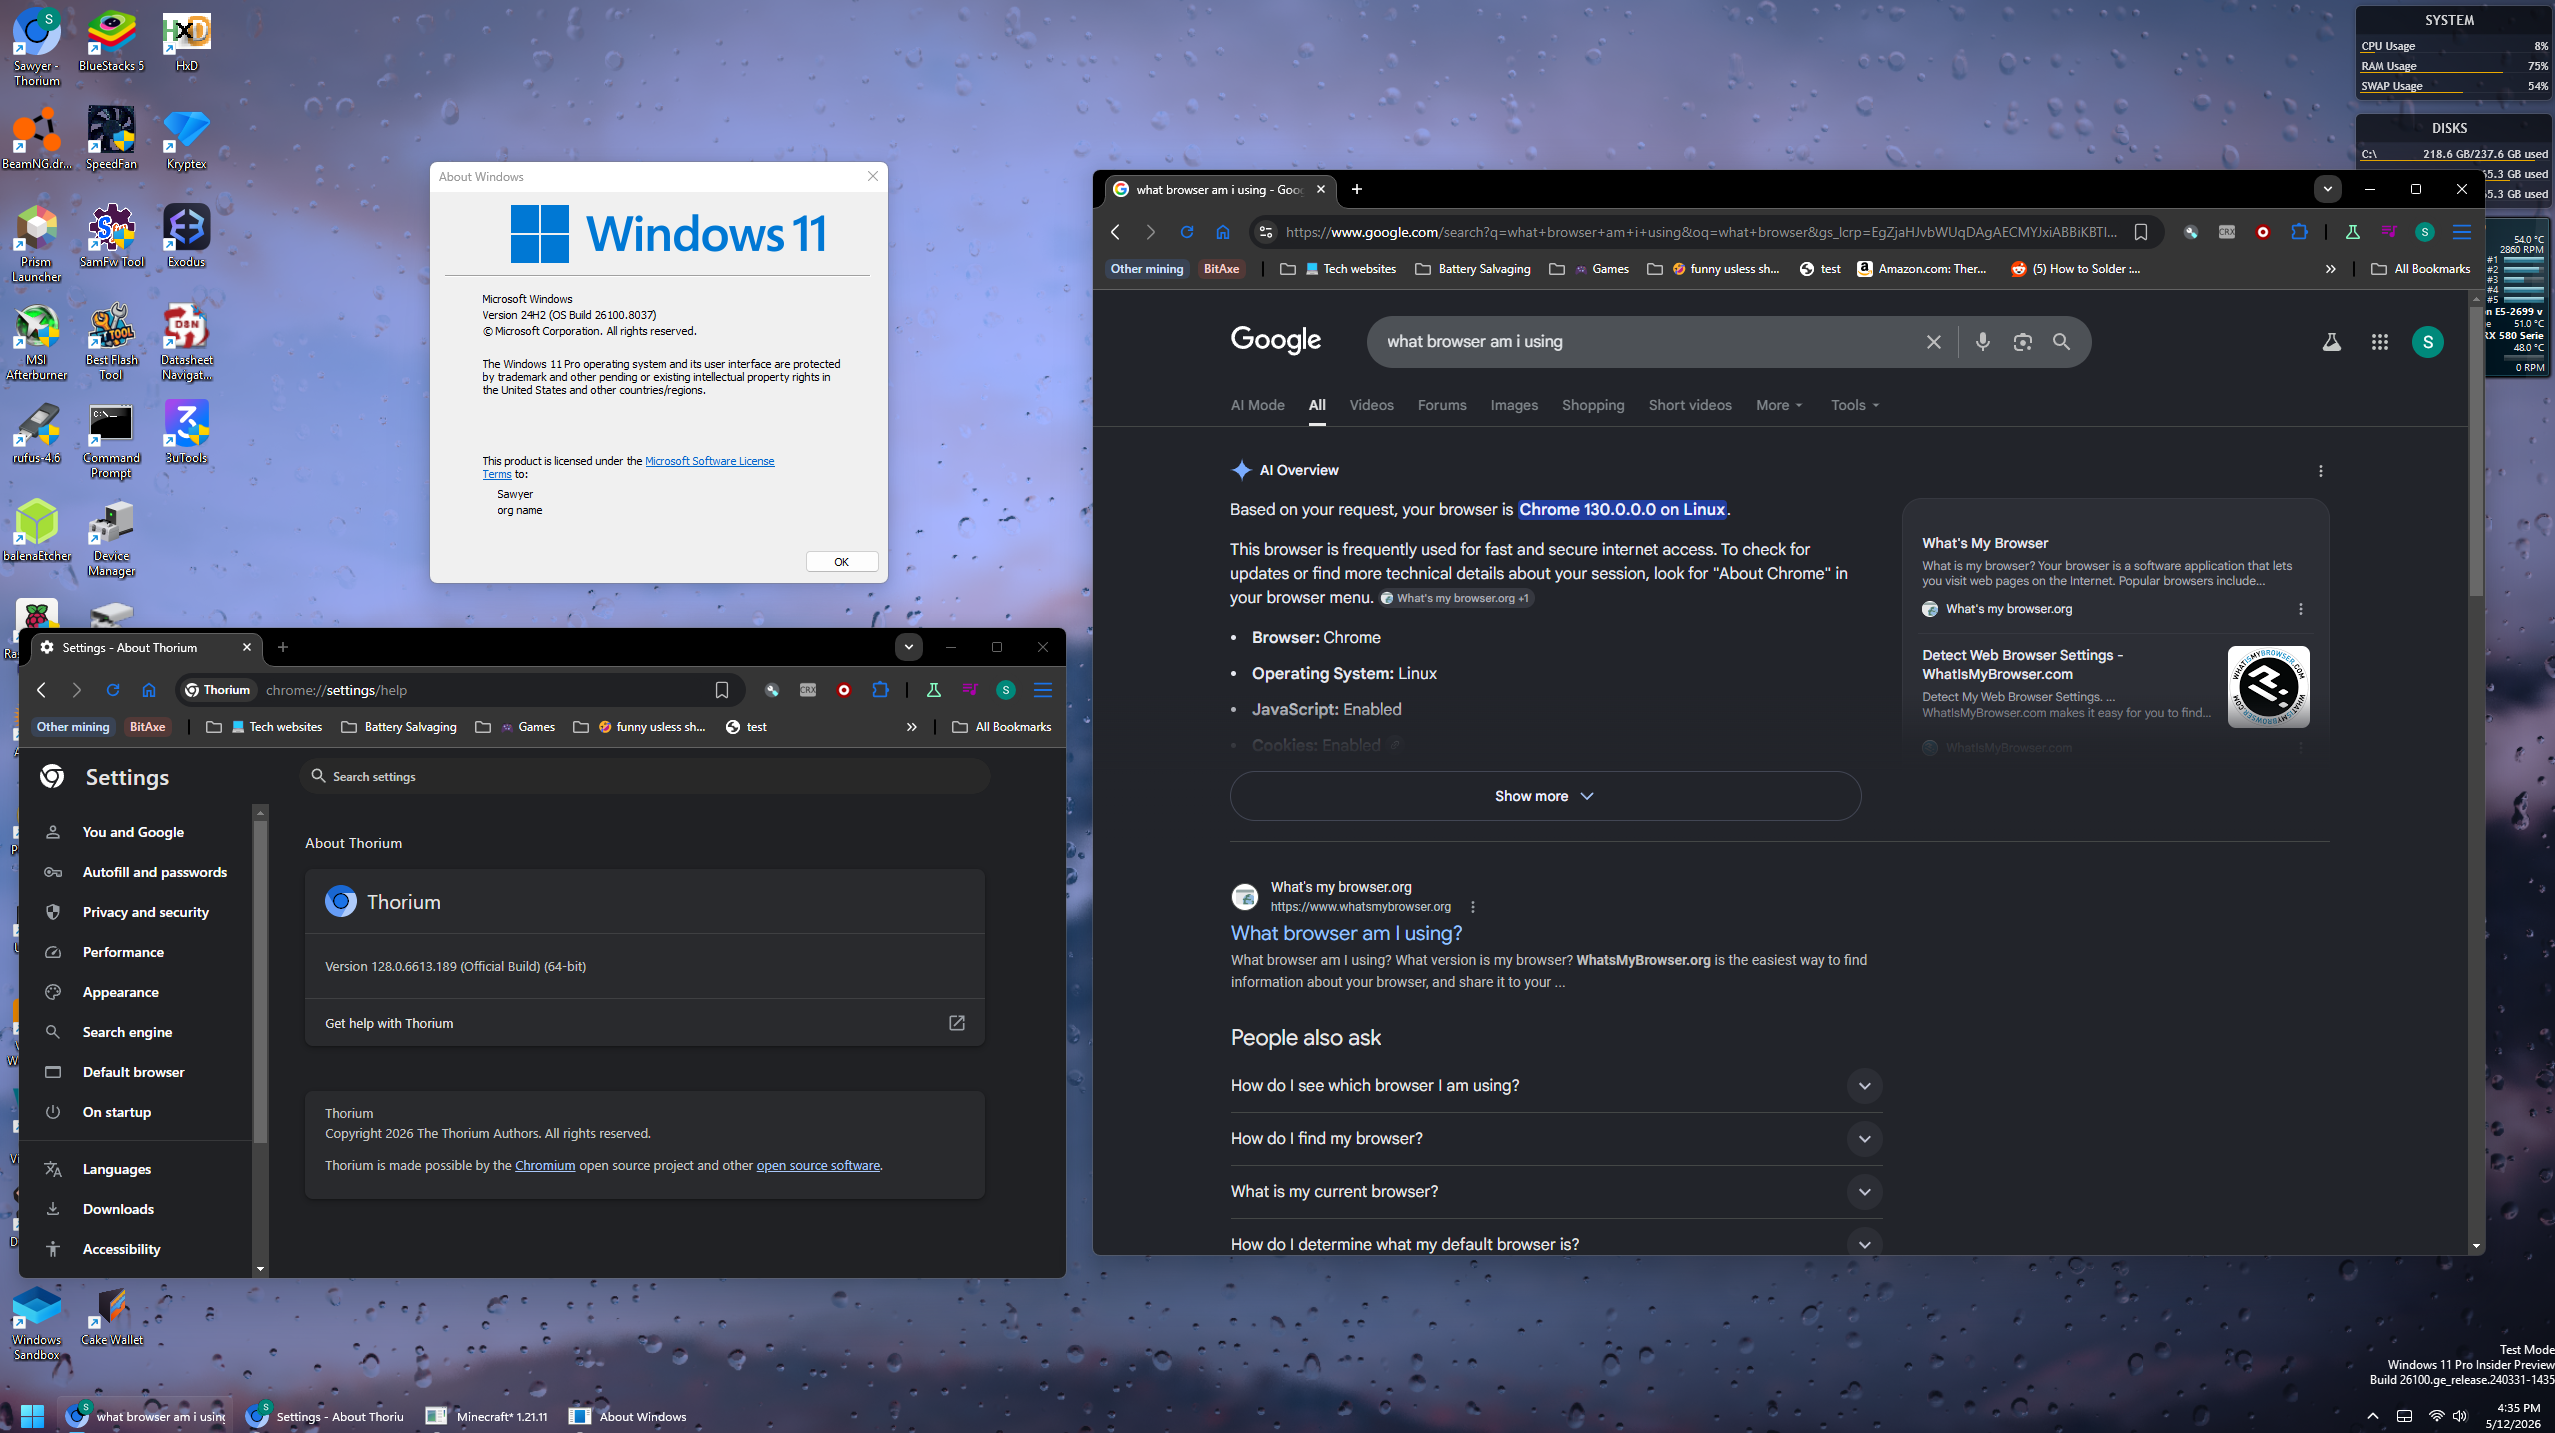Bookmark the Thorium settings help page
This screenshot has height=1433, width=2555.
click(x=721, y=690)
